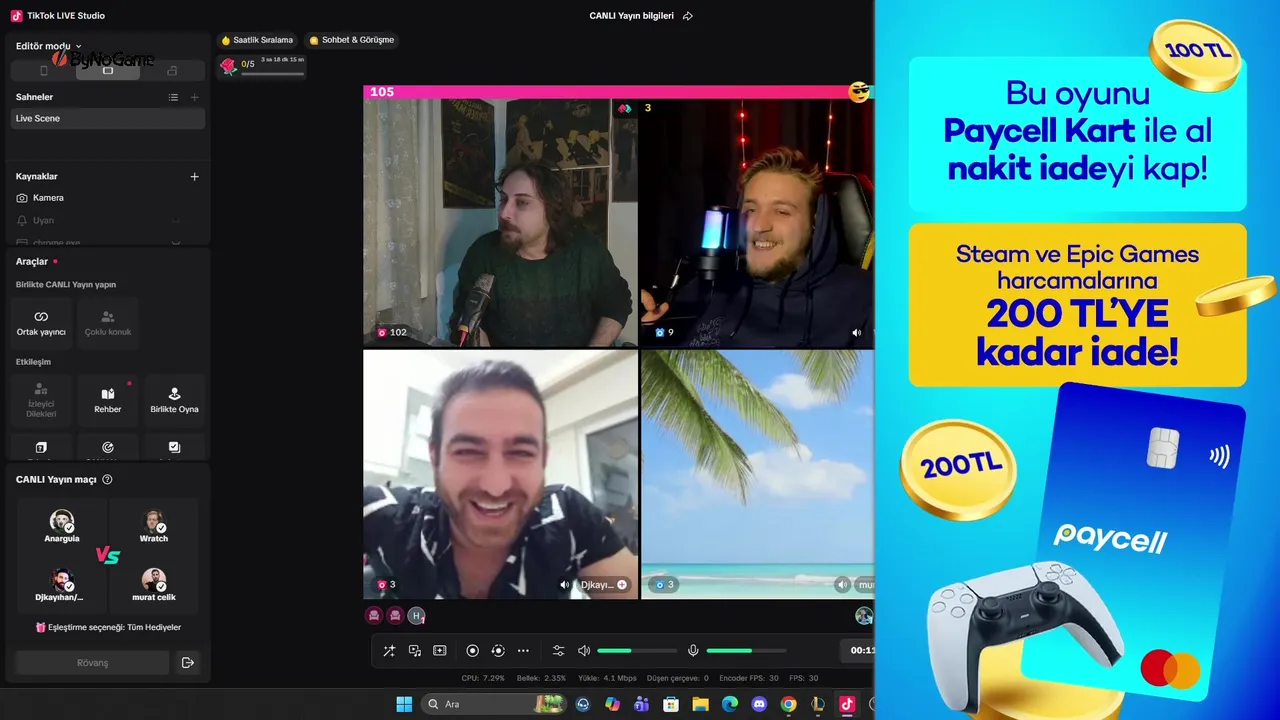This screenshot has width=1280, height=720.
Task: Select Wratch avatar in the match panel
Action: [154, 522]
